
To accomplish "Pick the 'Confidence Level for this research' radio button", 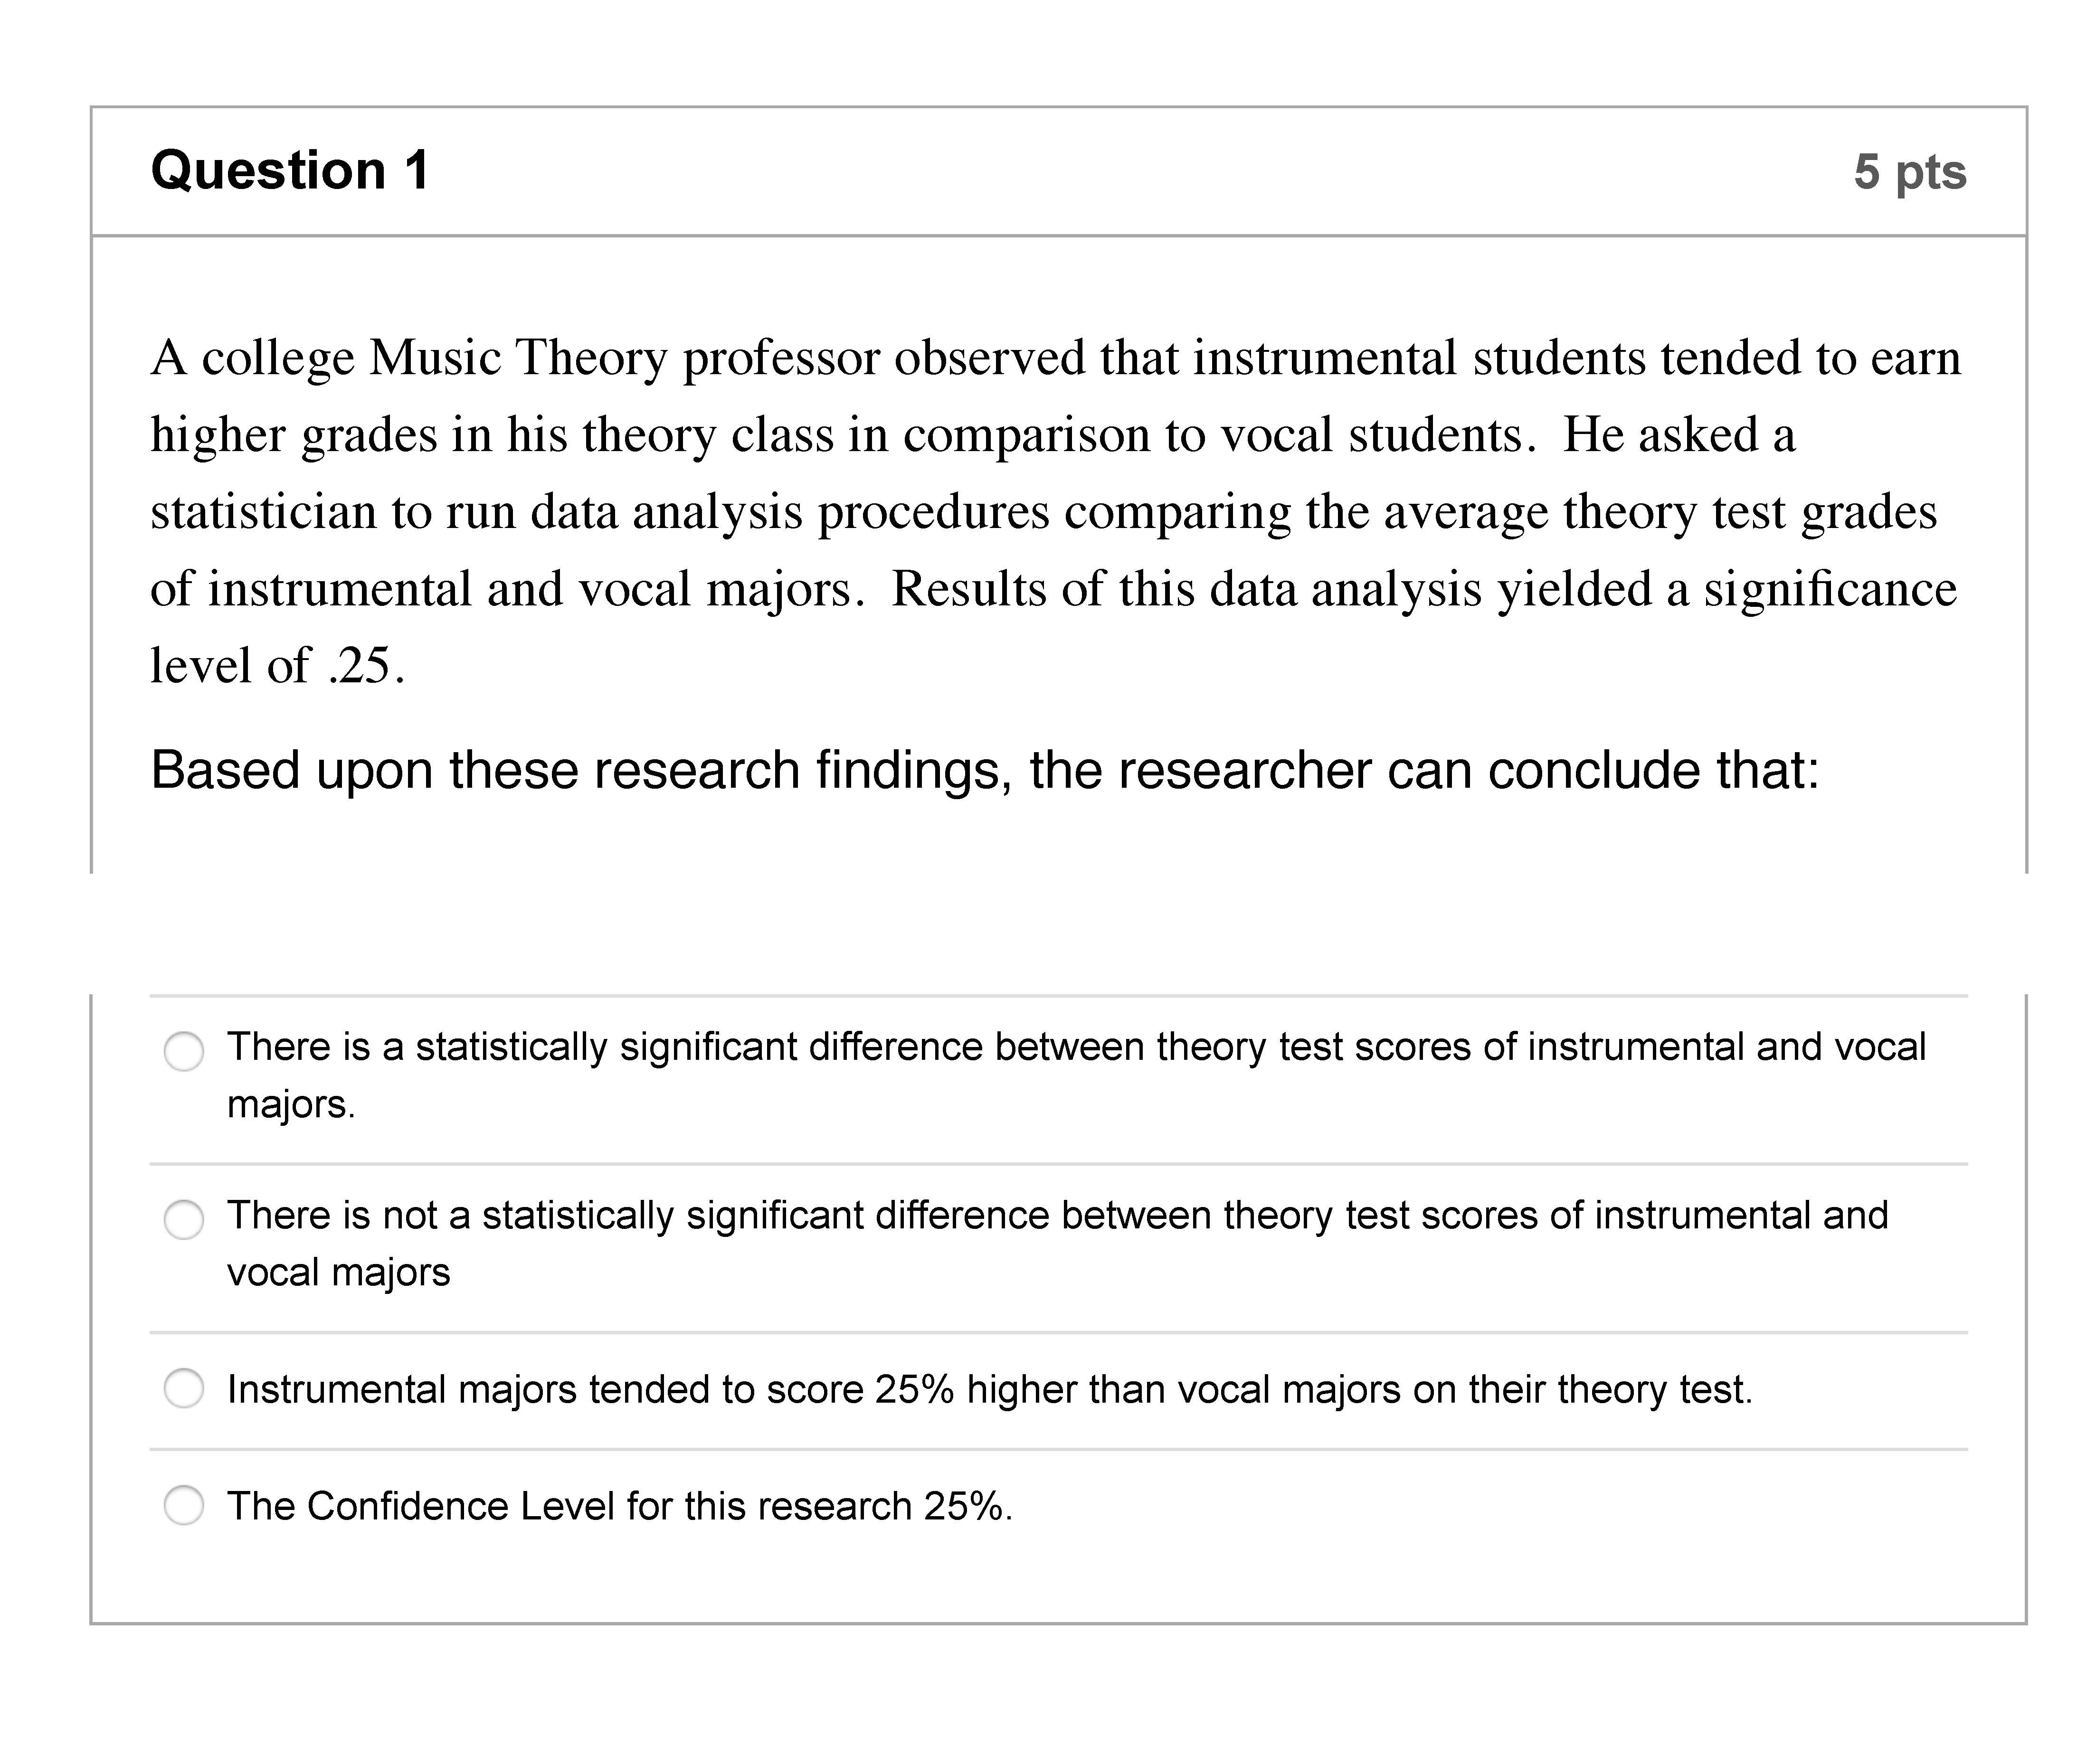I will tap(184, 1505).
